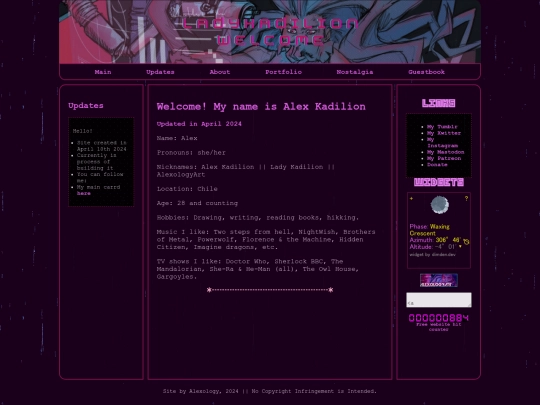
Task: Click the 'Updates' sidebar heading
Action: (x=86, y=106)
